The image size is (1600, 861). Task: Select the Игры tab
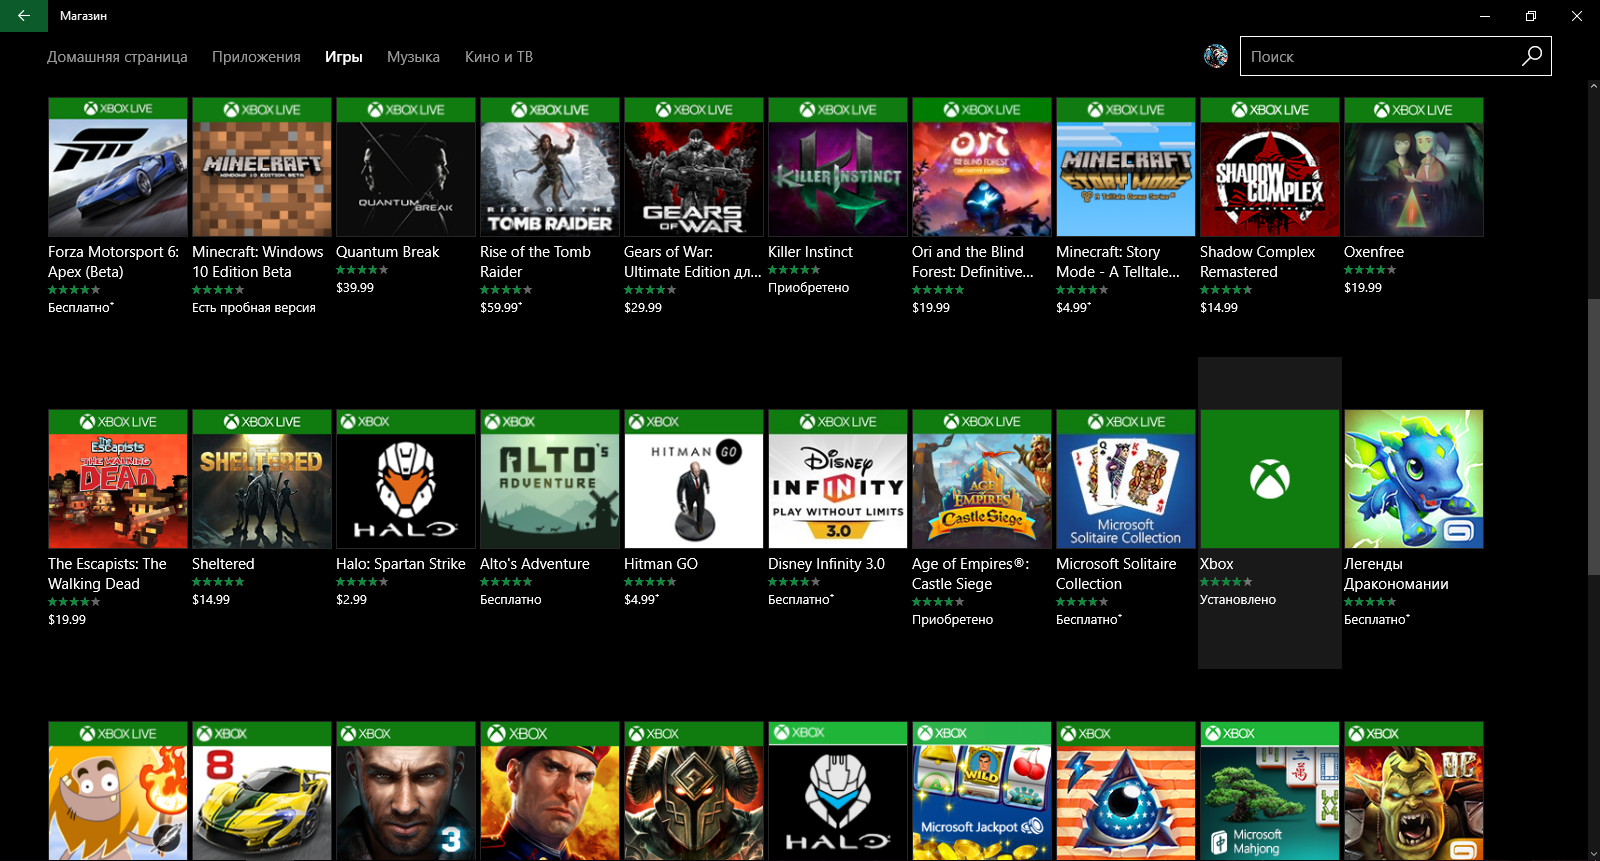(x=343, y=57)
